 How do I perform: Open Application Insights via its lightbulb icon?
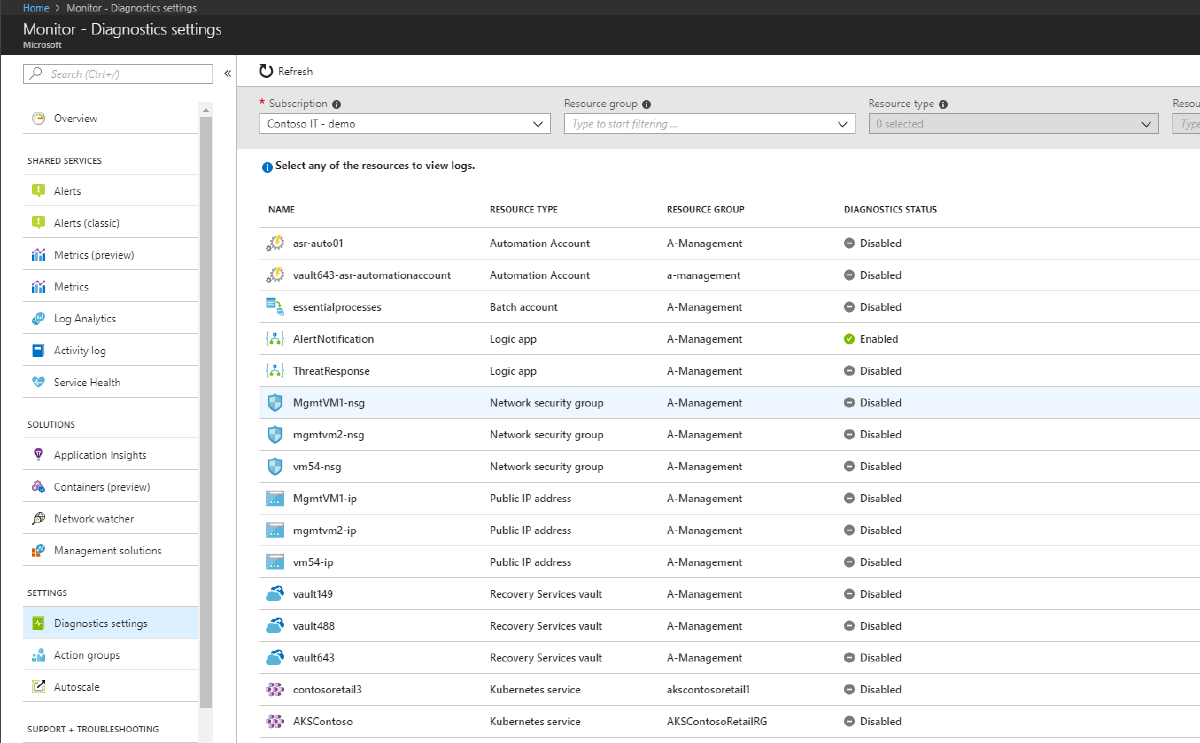click(x=38, y=454)
